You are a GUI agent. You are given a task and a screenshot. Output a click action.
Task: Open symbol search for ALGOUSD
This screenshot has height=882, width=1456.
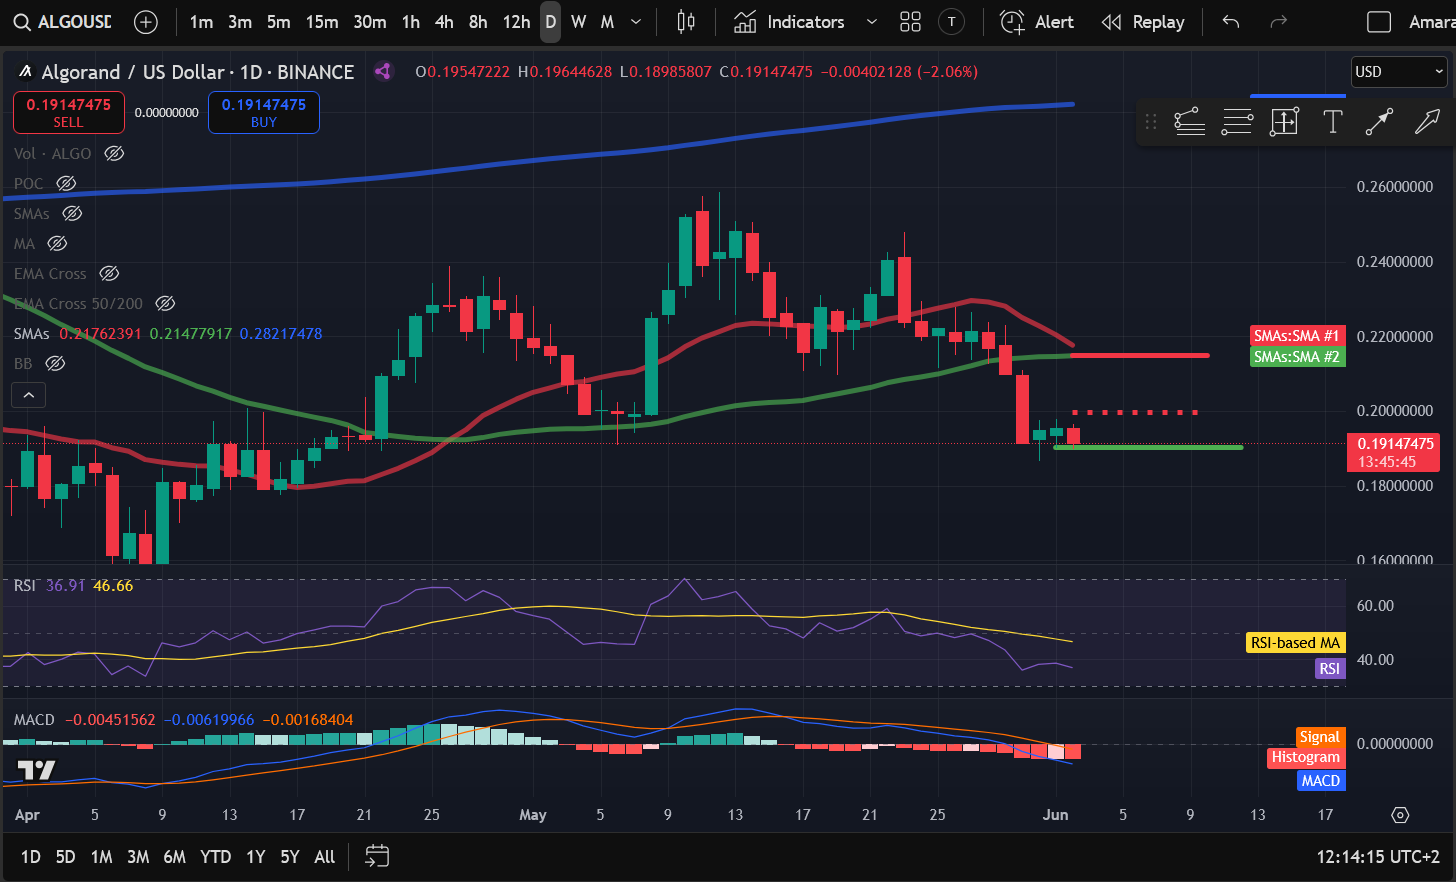pyautogui.click(x=62, y=22)
